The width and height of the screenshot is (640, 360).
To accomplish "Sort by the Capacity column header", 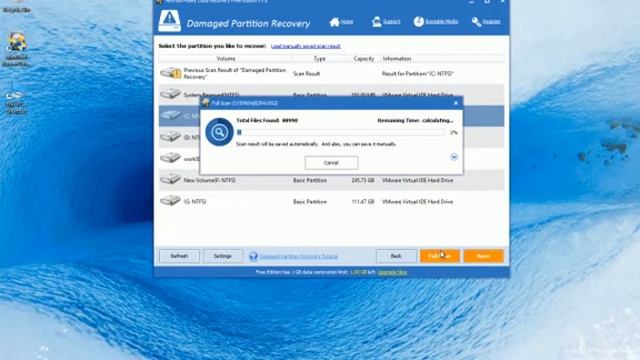I will (x=364, y=59).
